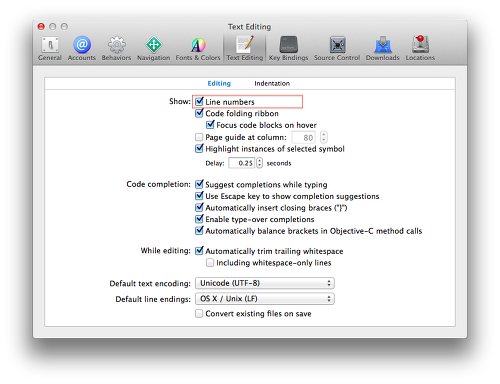Toggle Automatically insert closing braces
The width and height of the screenshot is (500, 384).
point(199,208)
